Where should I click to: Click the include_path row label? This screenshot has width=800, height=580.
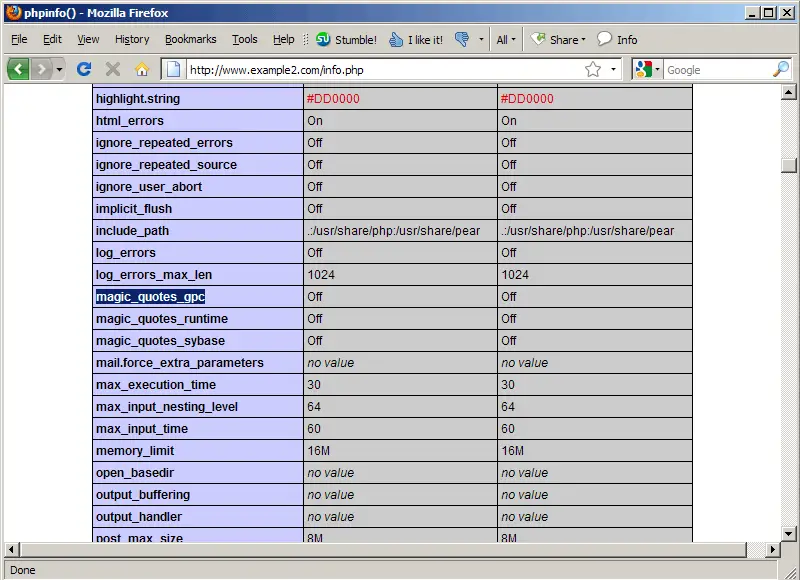132,231
